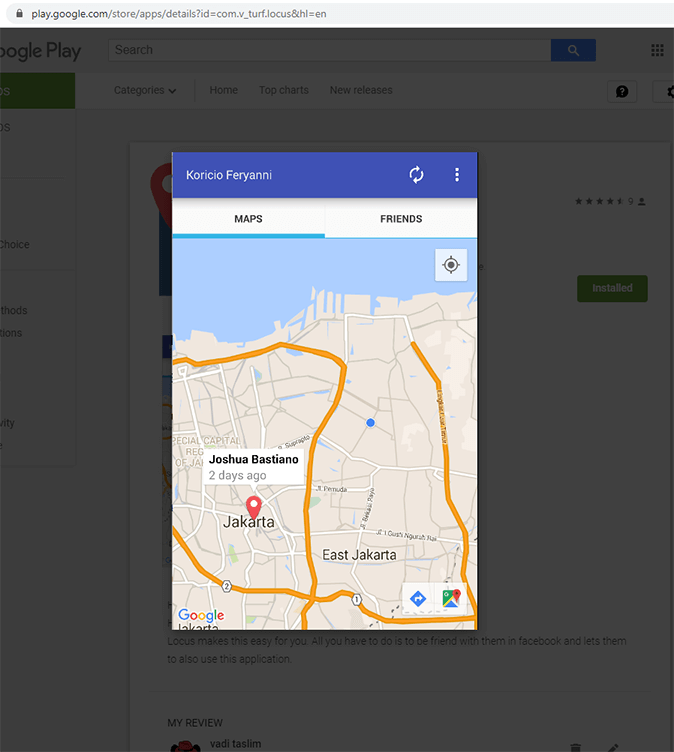Click the route 2 highway shield marker
The image size is (674, 752).
click(x=227, y=586)
